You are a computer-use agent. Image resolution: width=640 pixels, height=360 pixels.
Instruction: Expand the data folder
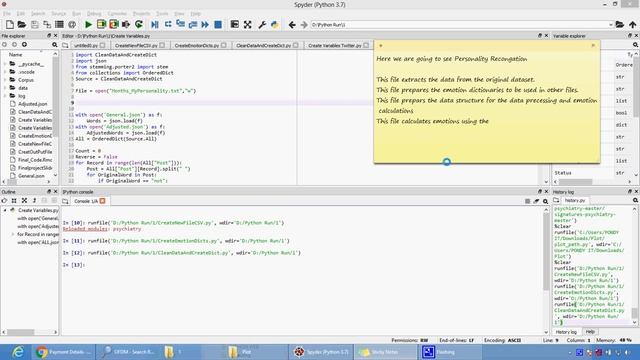click(x=5, y=88)
